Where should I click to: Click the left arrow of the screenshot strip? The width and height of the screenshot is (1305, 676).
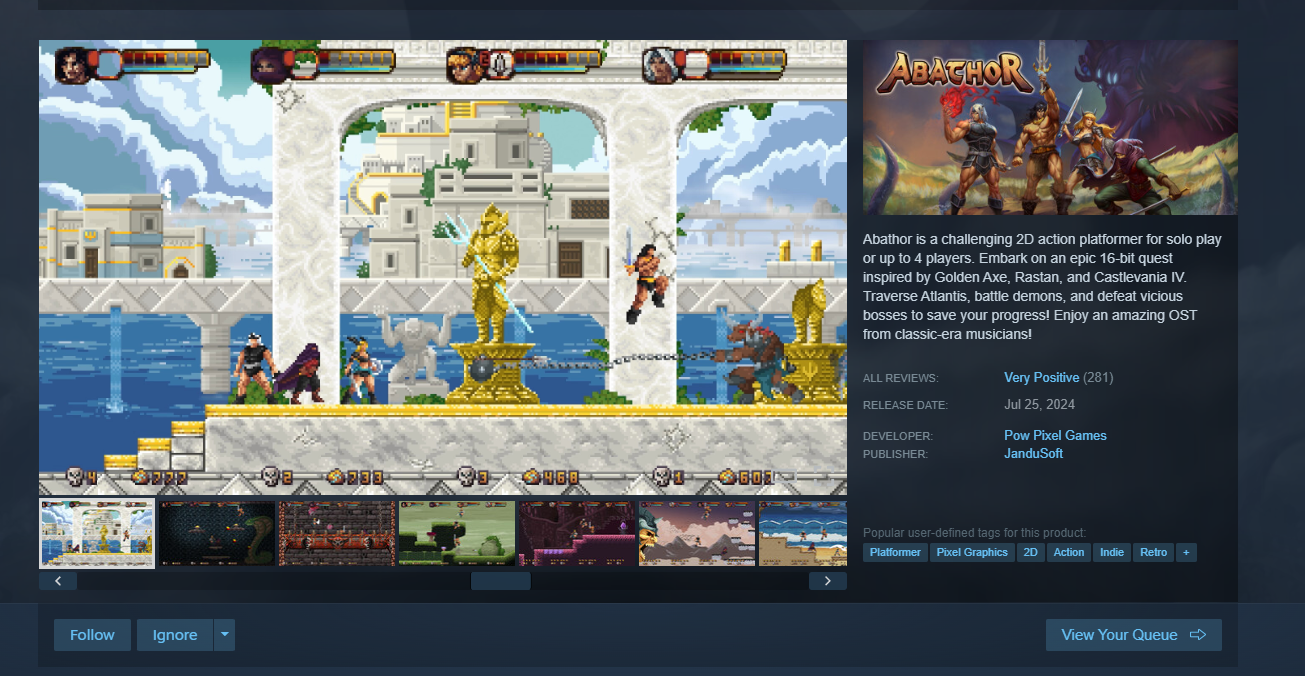pyautogui.click(x=58, y=581)
